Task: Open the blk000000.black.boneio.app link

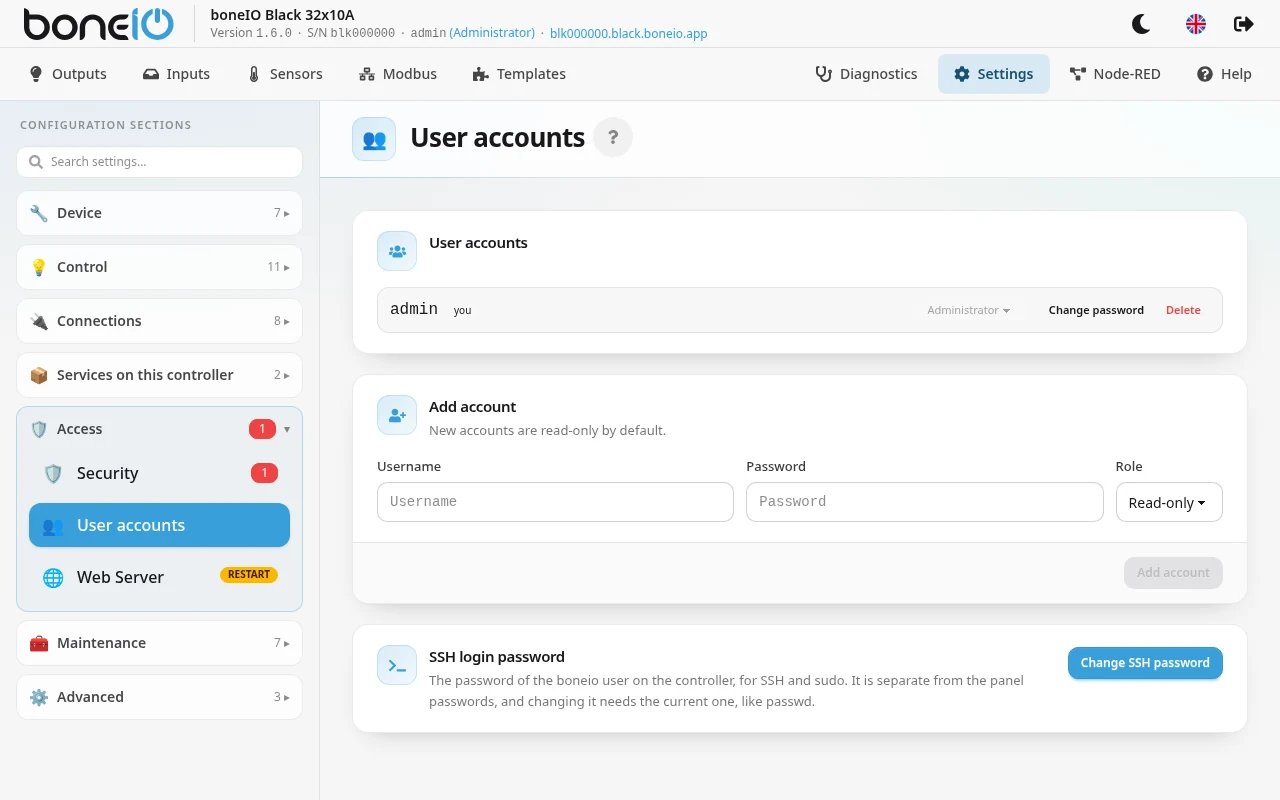Action: [629, 33]
